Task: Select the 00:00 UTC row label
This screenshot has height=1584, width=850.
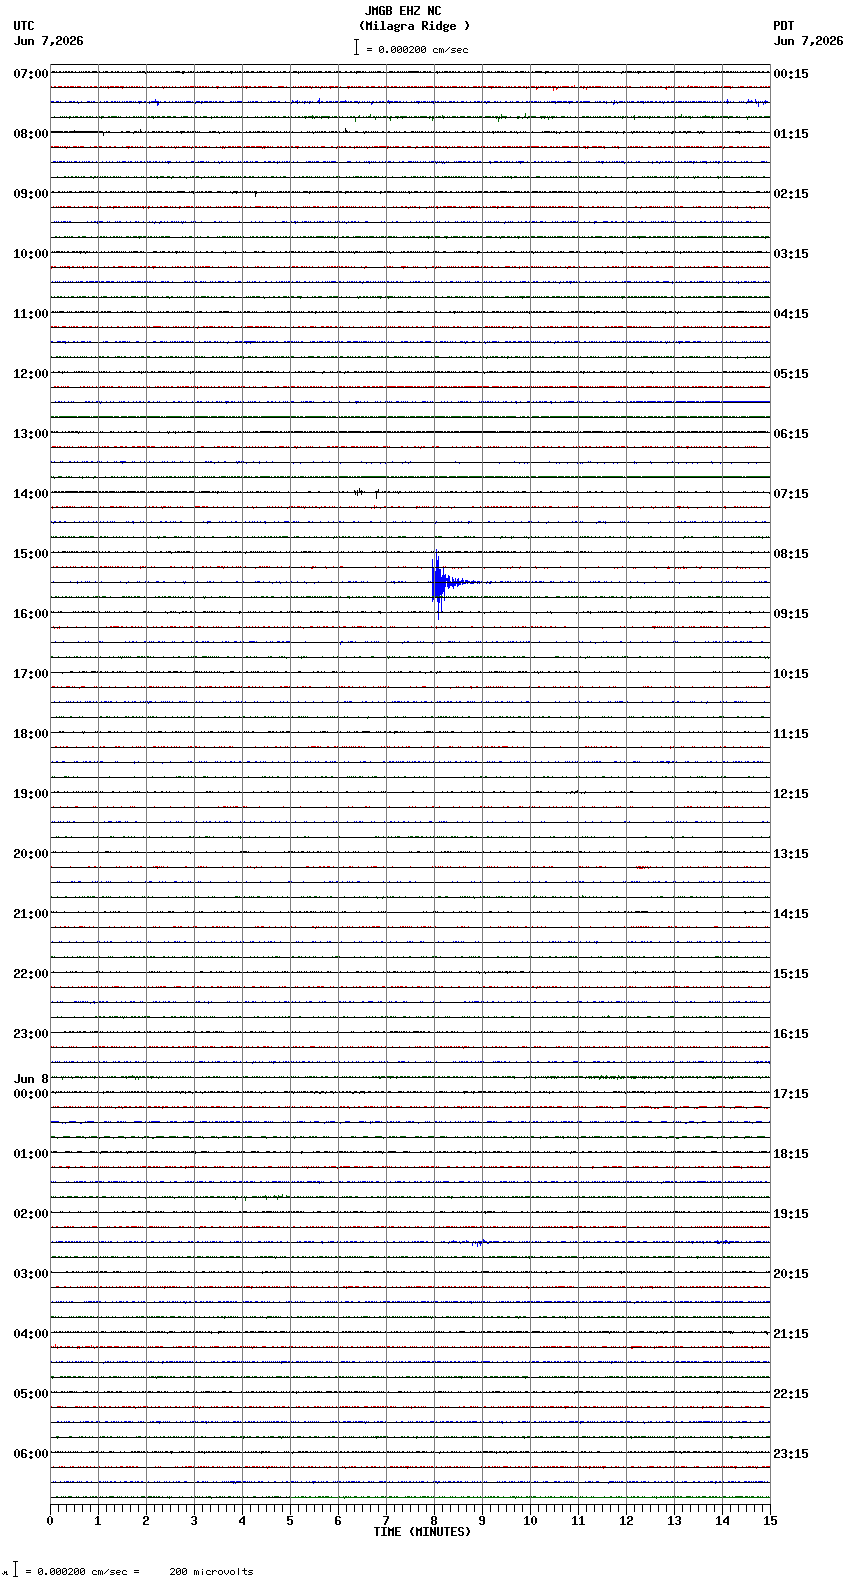Action: 31,1094
